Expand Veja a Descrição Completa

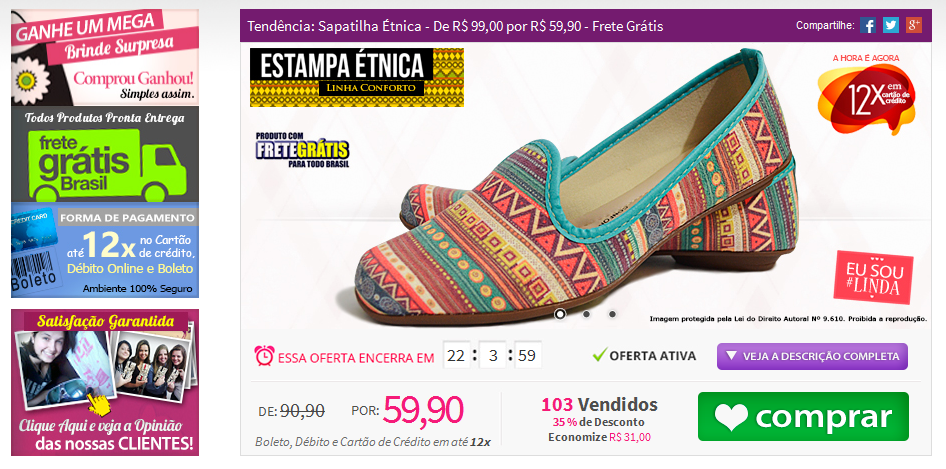pyautogui.click(x=812, y=356)
